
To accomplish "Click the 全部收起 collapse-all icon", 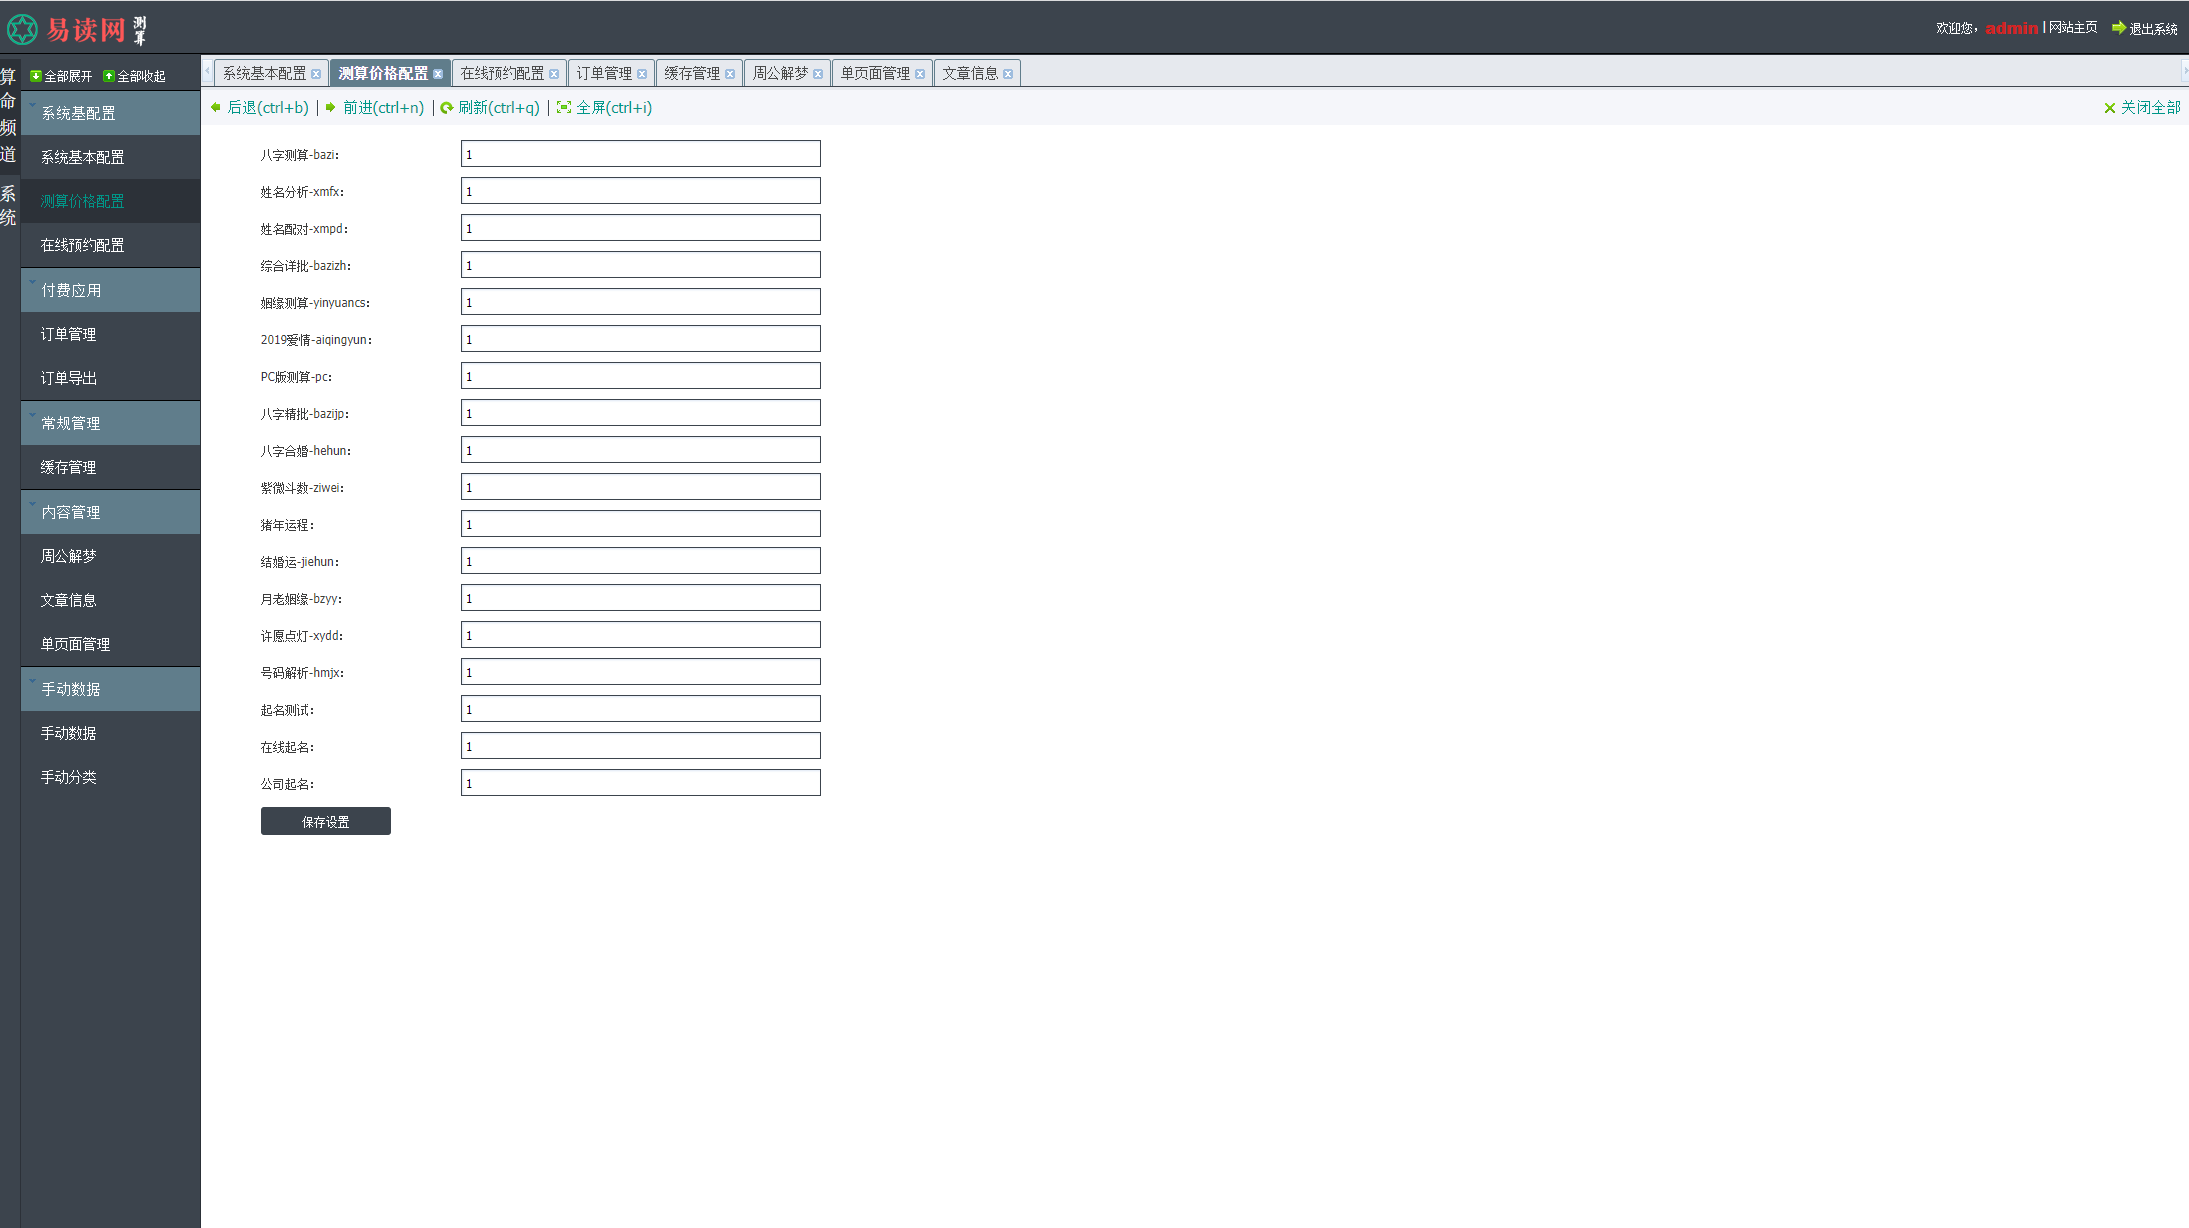I will pos(109,76).
